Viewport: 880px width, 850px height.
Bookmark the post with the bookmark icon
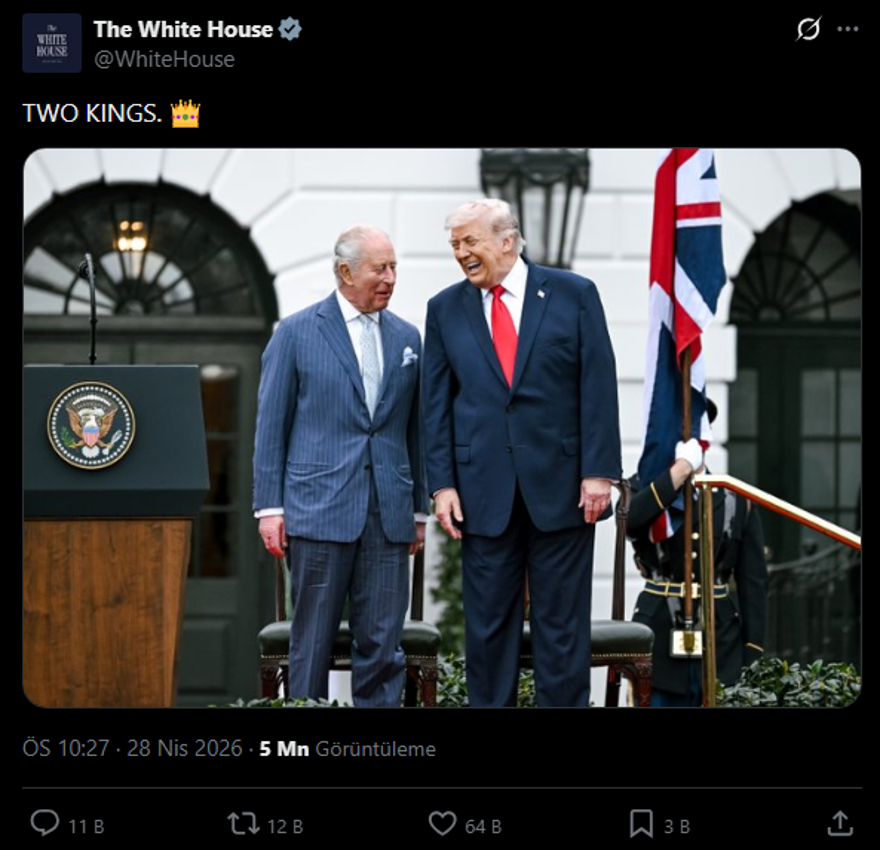point(641,824)
